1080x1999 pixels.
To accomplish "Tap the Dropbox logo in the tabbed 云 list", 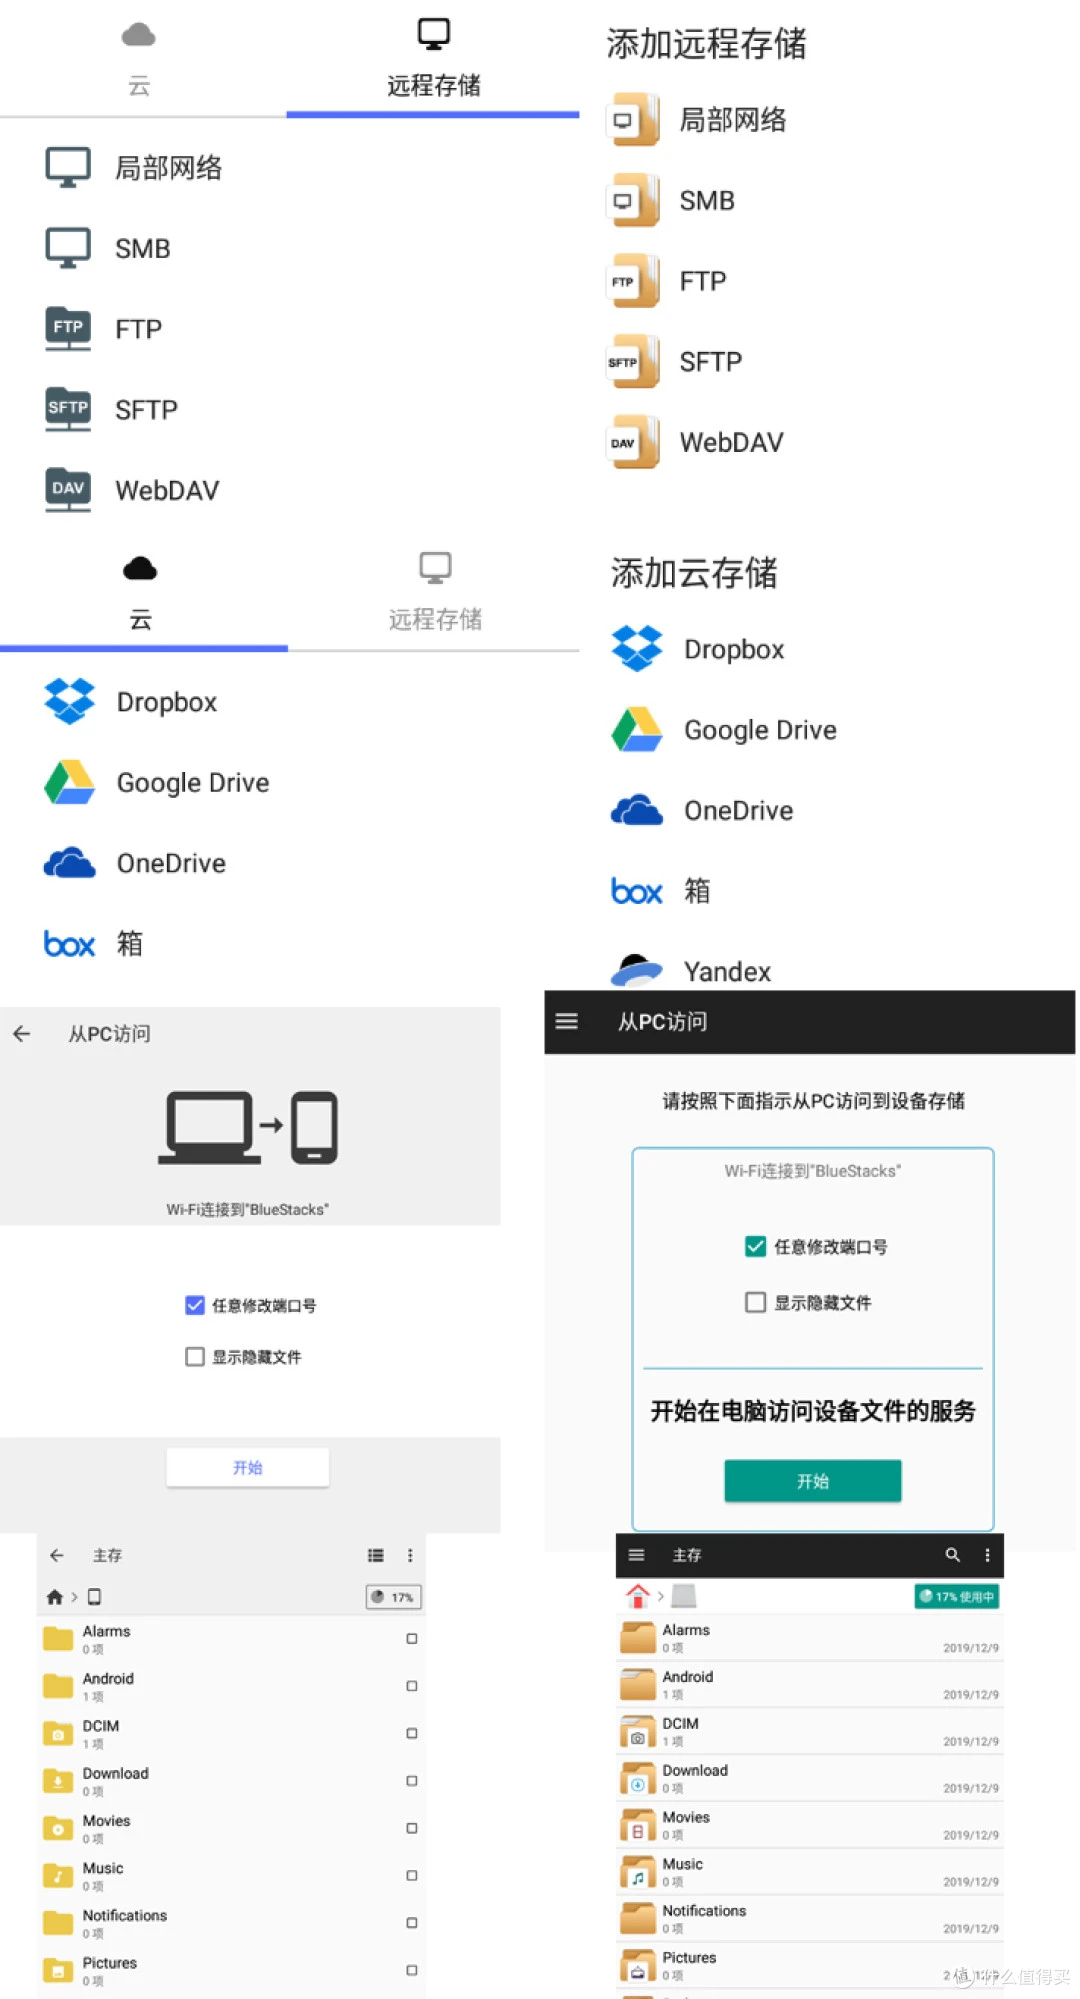I will pyautogui.click(x=69, y=701).
